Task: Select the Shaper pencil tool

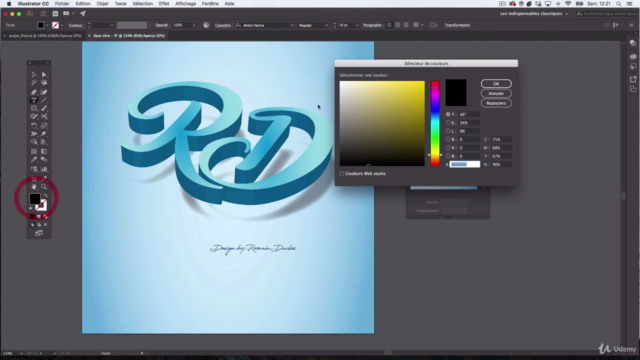Action: pyautogui.click(x=34, y=117)
